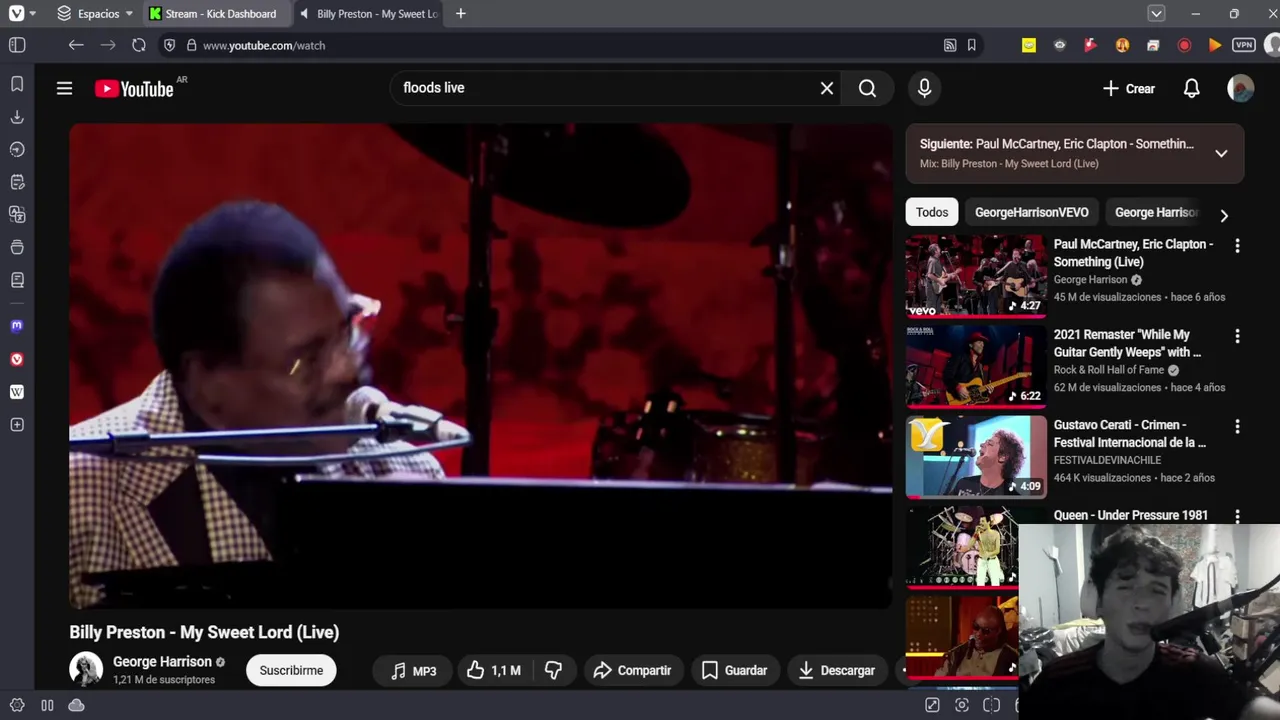
Task: Start voice search with microphone
Action: (924, 88)
